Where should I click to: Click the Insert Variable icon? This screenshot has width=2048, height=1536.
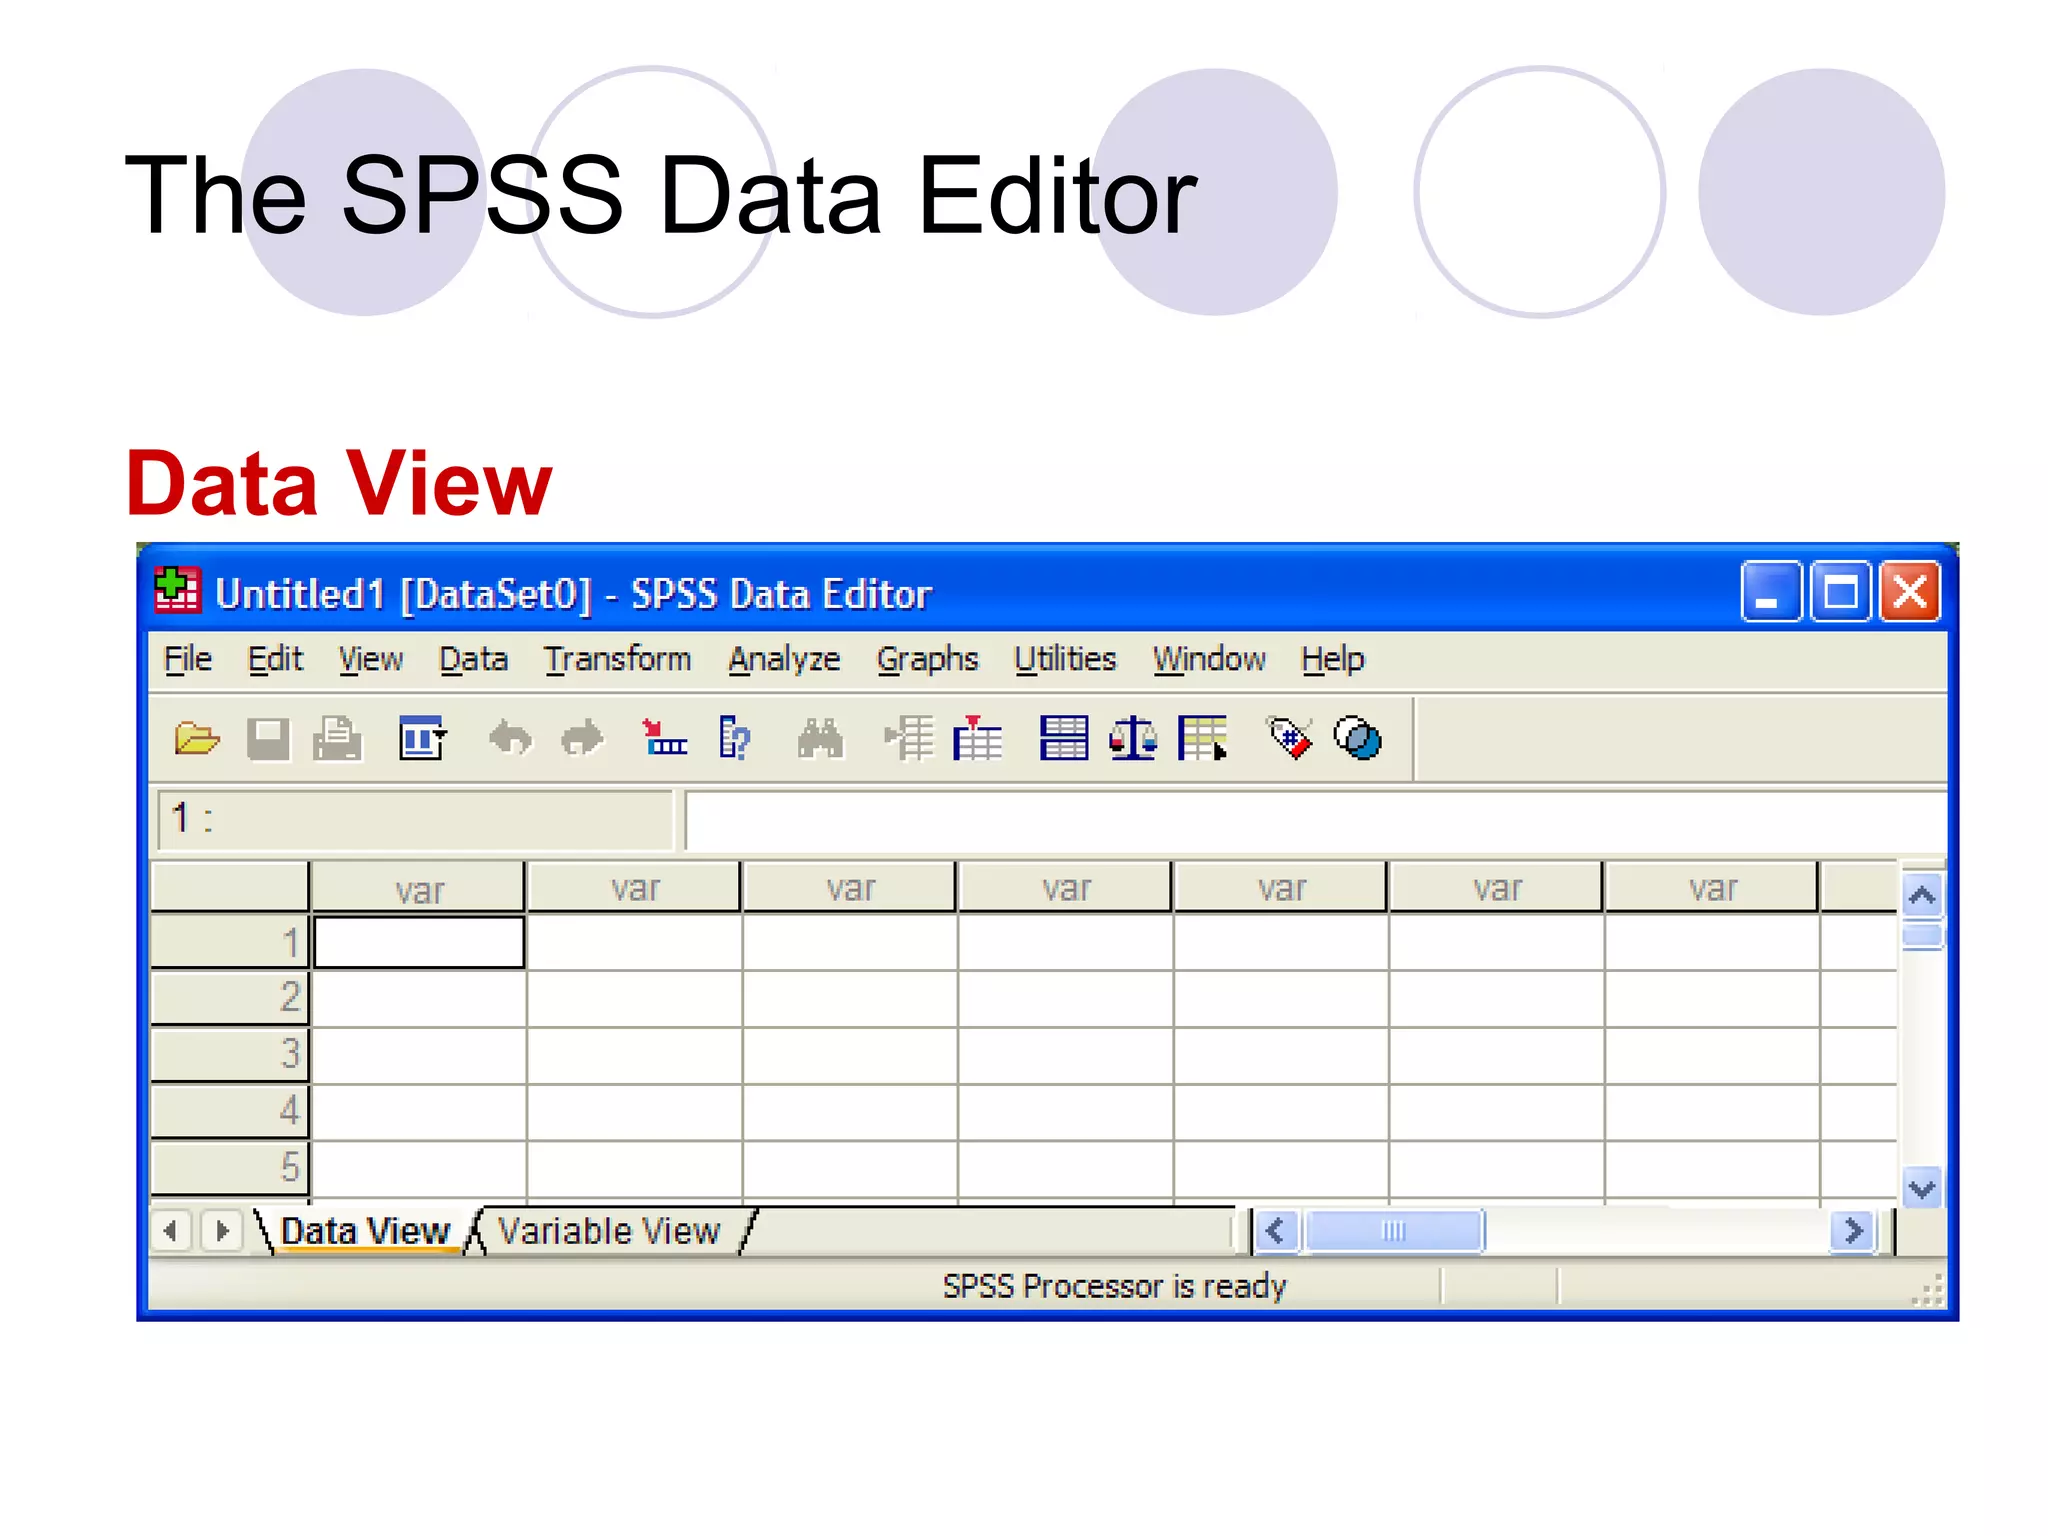(977, 739)
